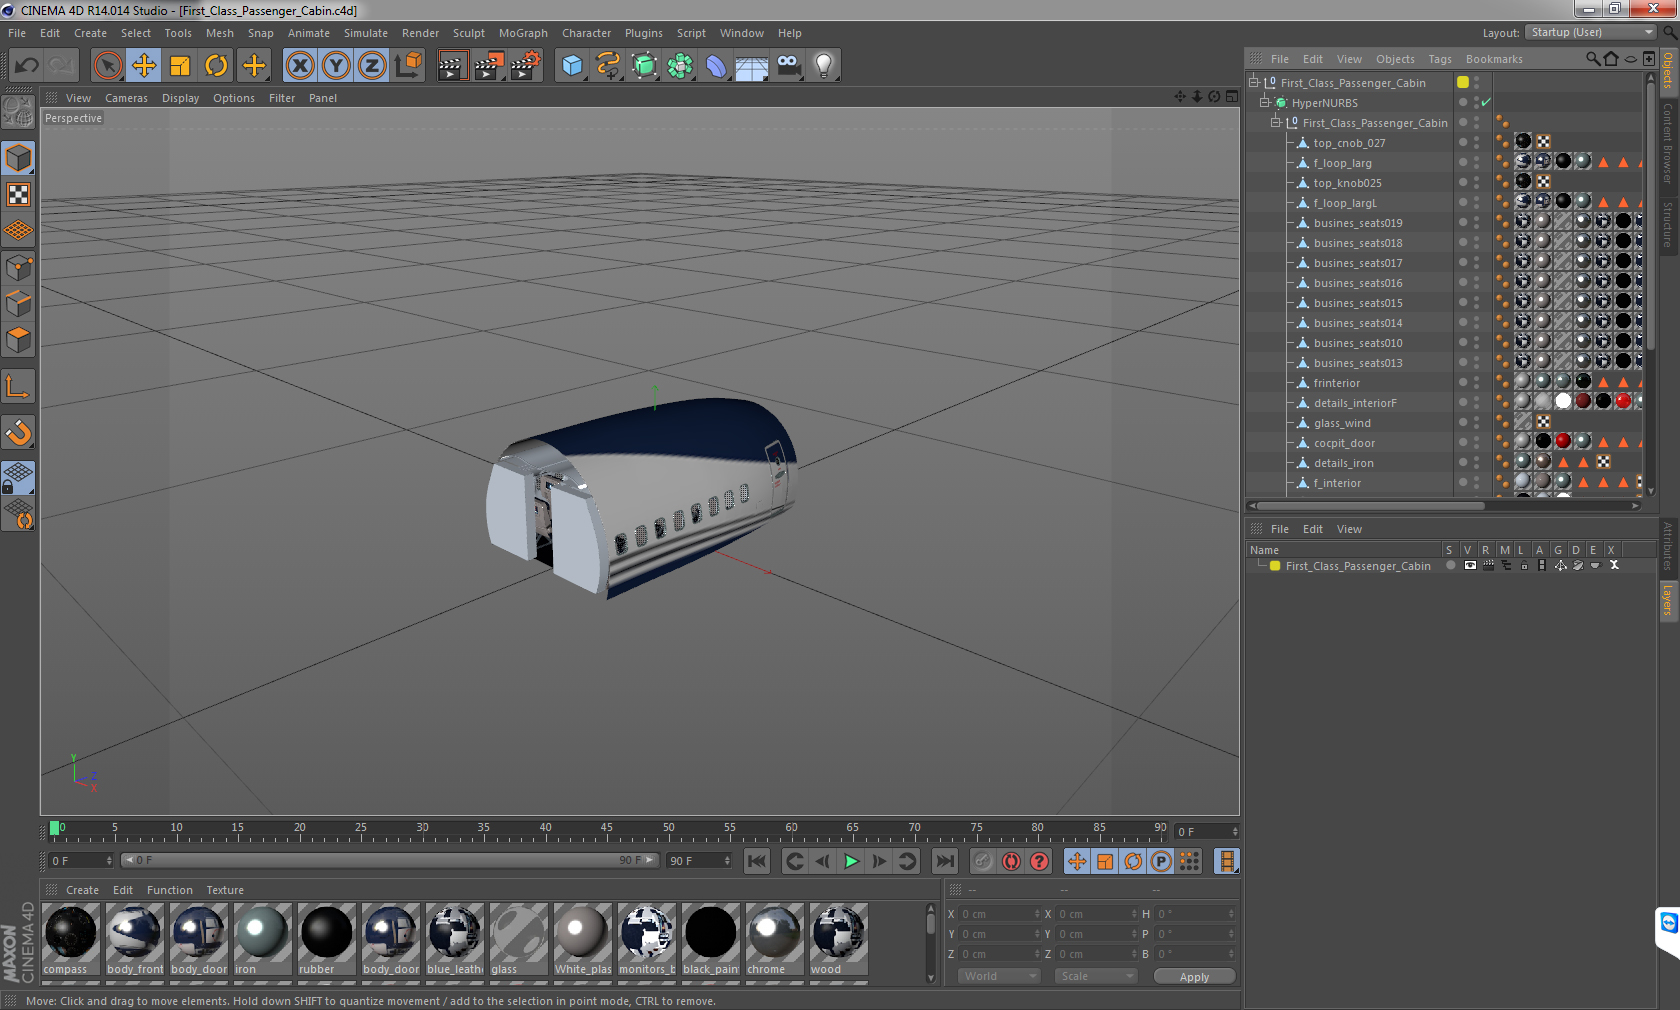The width and height of the screenshot is (1680, 1010).
Task: Open the File menu in menu bar
Action: (17, 33)
